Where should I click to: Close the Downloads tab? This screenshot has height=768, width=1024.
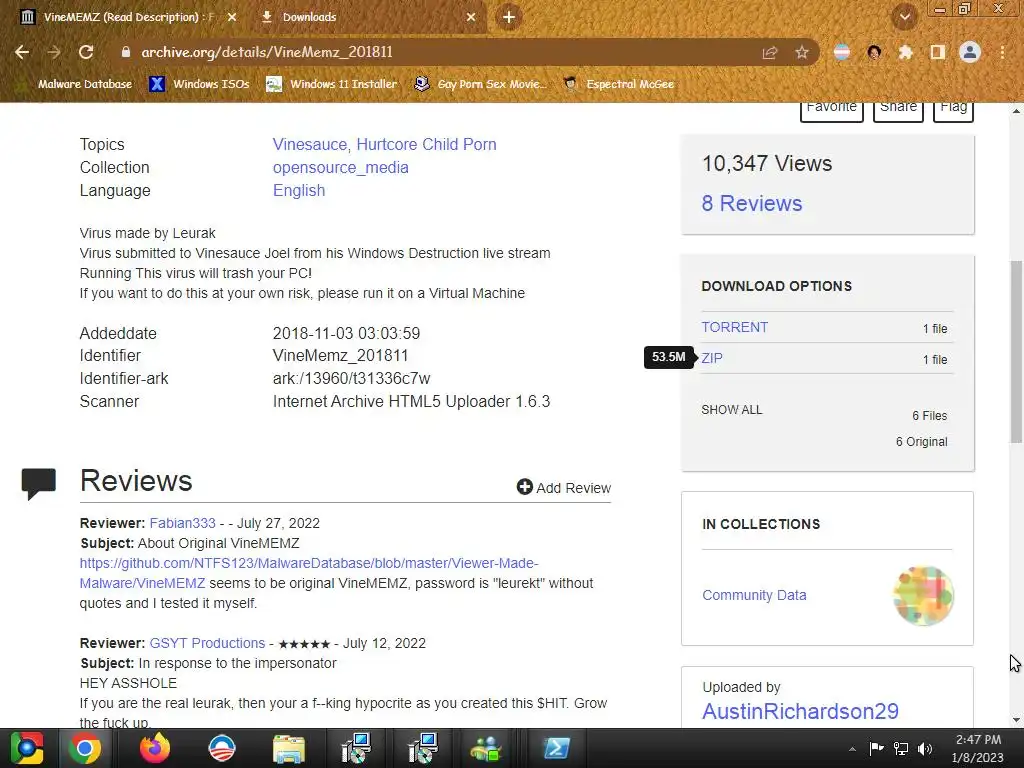click(x=471, y=17)
